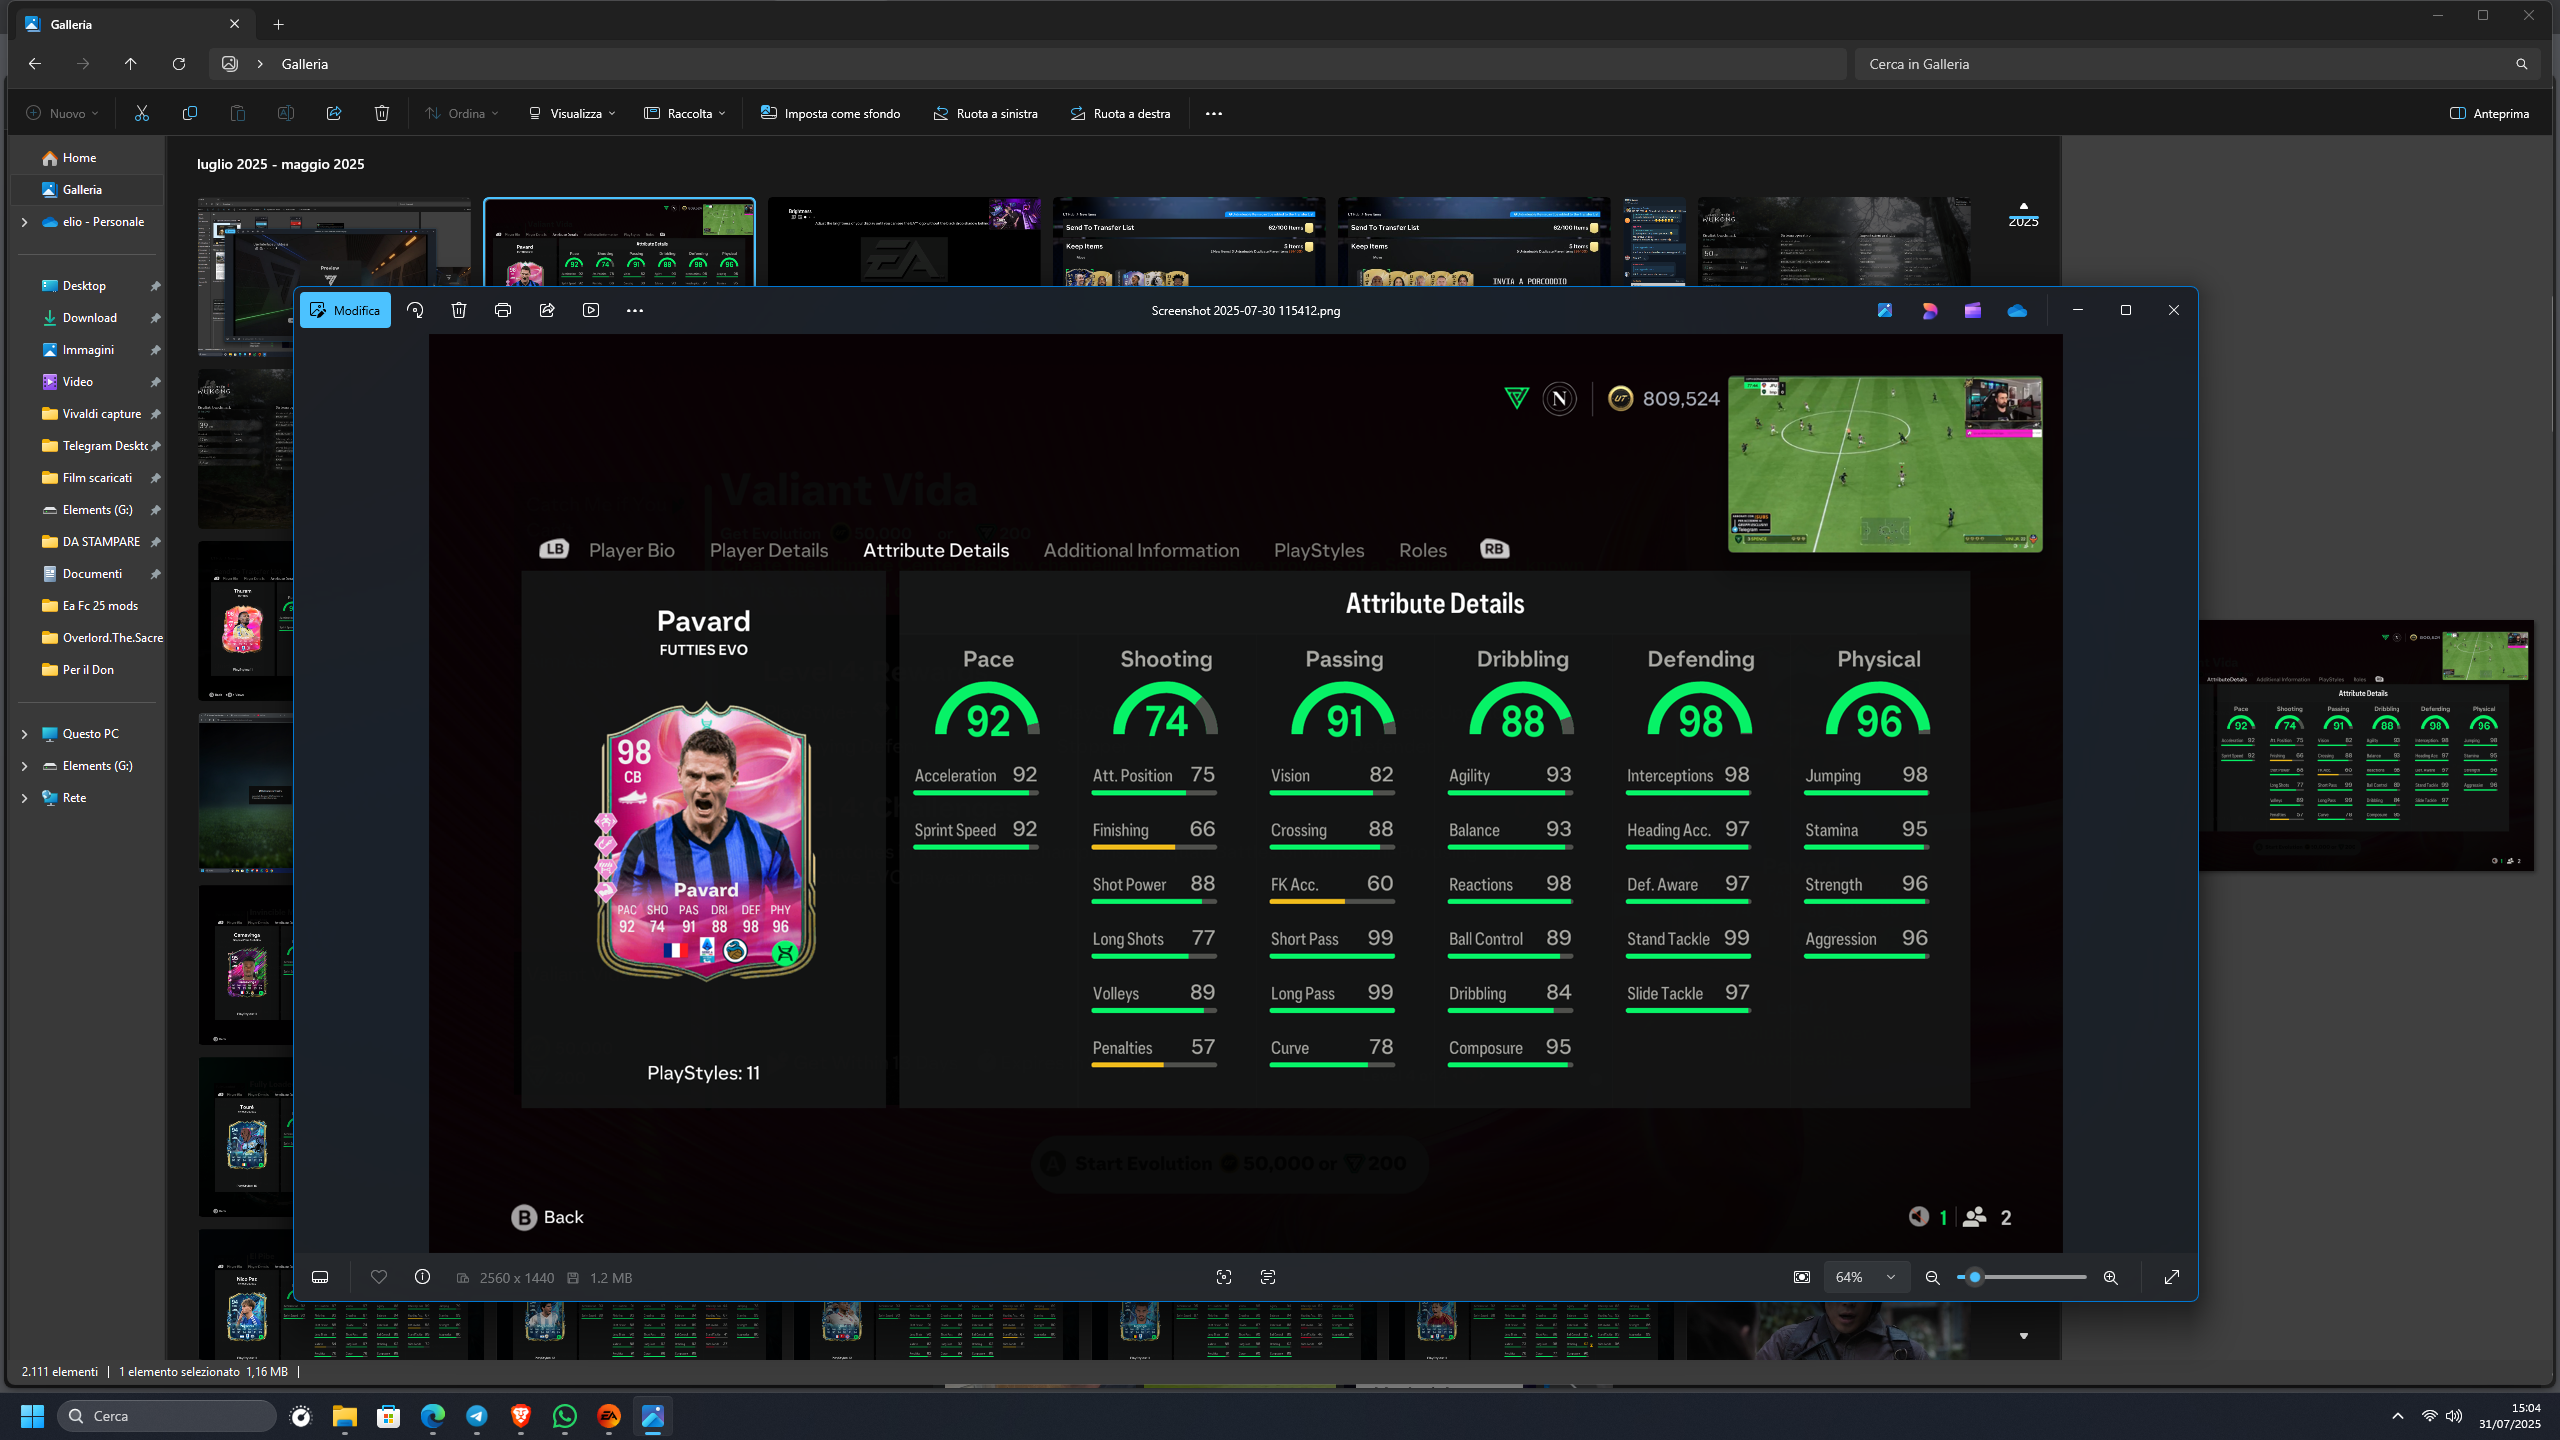Open the Ea Fc 25 mods folder

(88, 606)
